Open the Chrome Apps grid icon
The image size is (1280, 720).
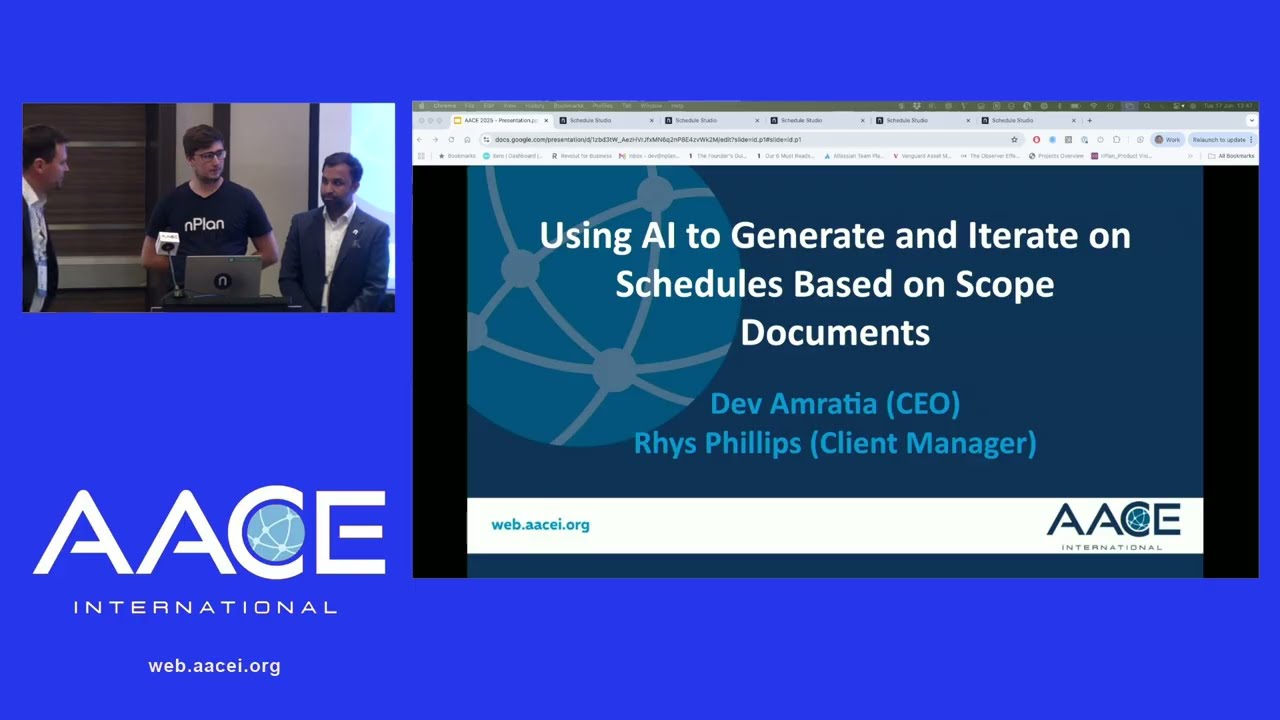pyautogui.click(x=421, y=156)
